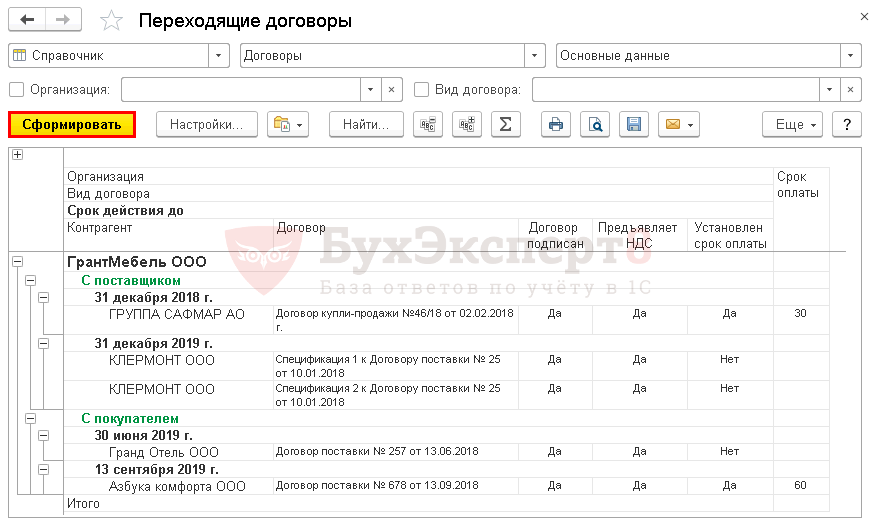Open the Вид договора field dropdown arrow

(x=829, y=90)
